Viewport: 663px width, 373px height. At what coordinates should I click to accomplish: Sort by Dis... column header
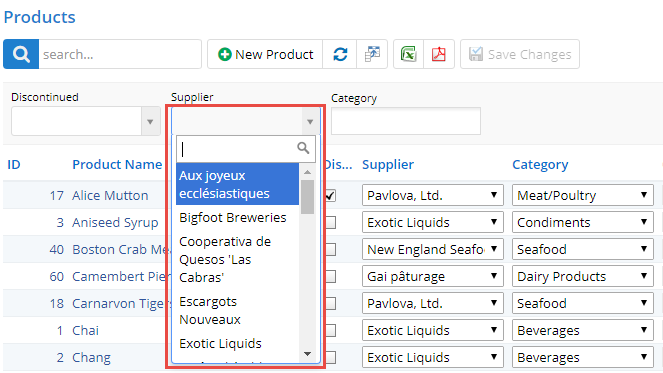pos(338,165)
